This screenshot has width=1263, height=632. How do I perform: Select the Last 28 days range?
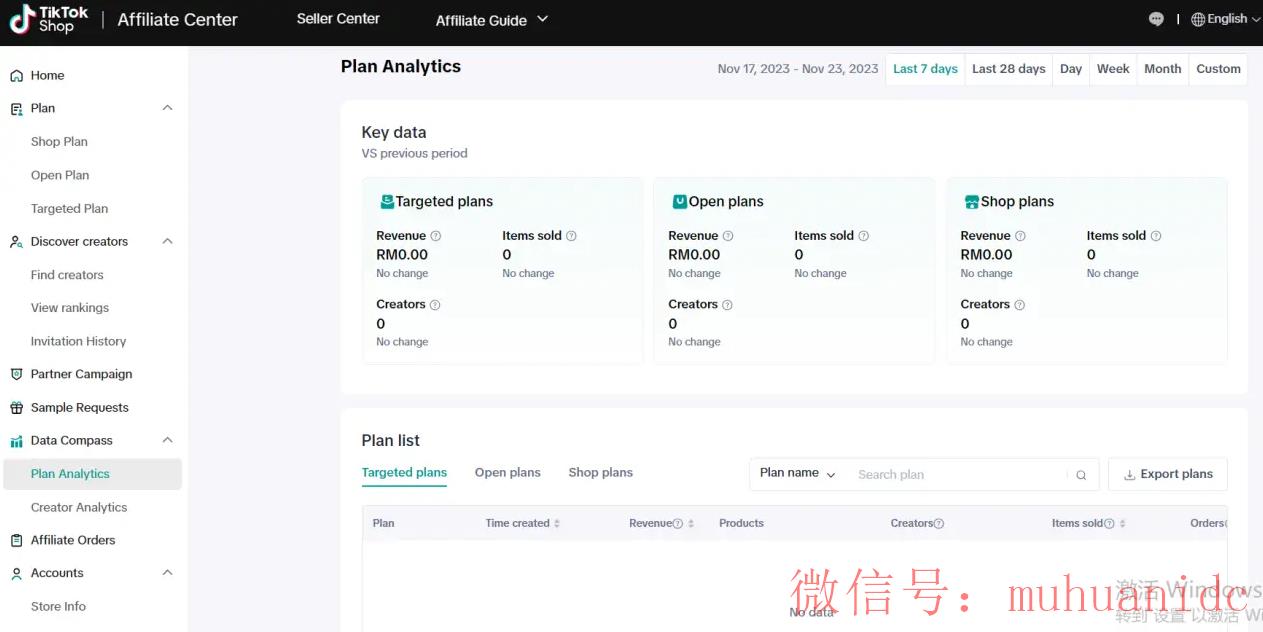pos(1008,69)
